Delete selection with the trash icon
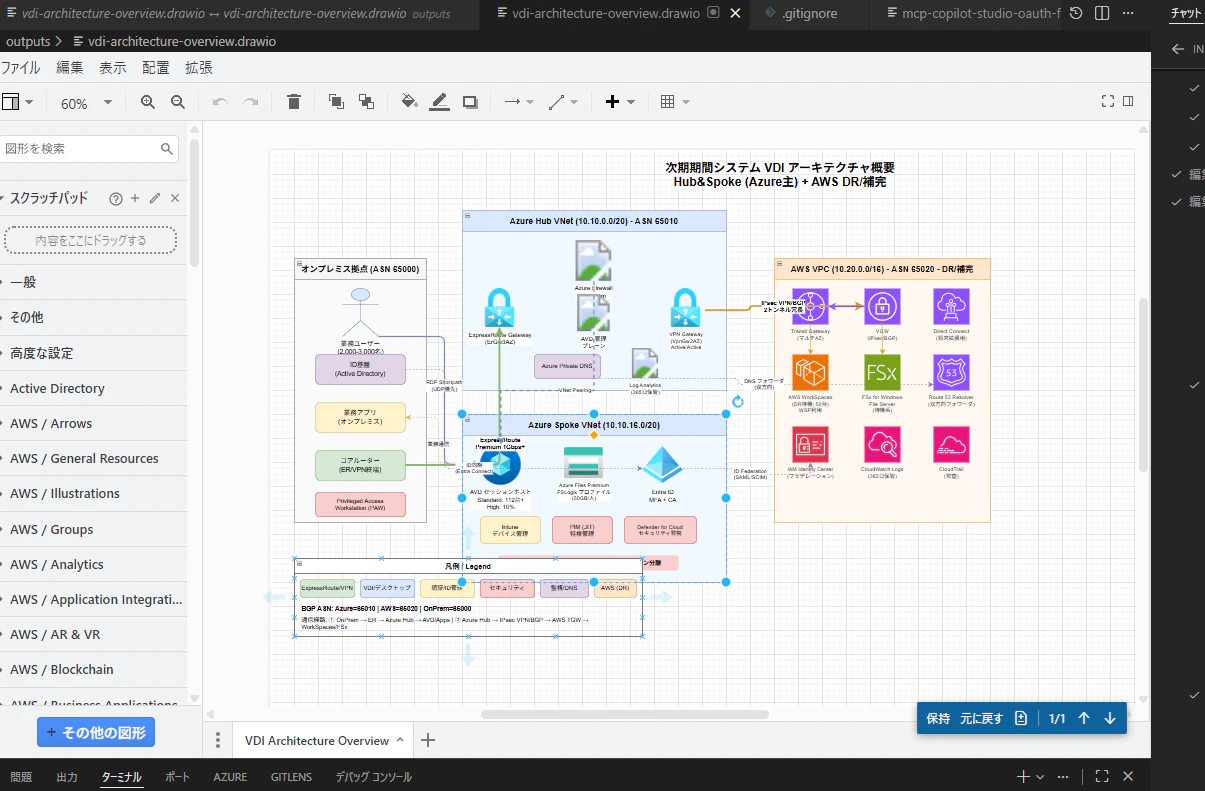The image size is (1205, 791). (x=293, y=102)
